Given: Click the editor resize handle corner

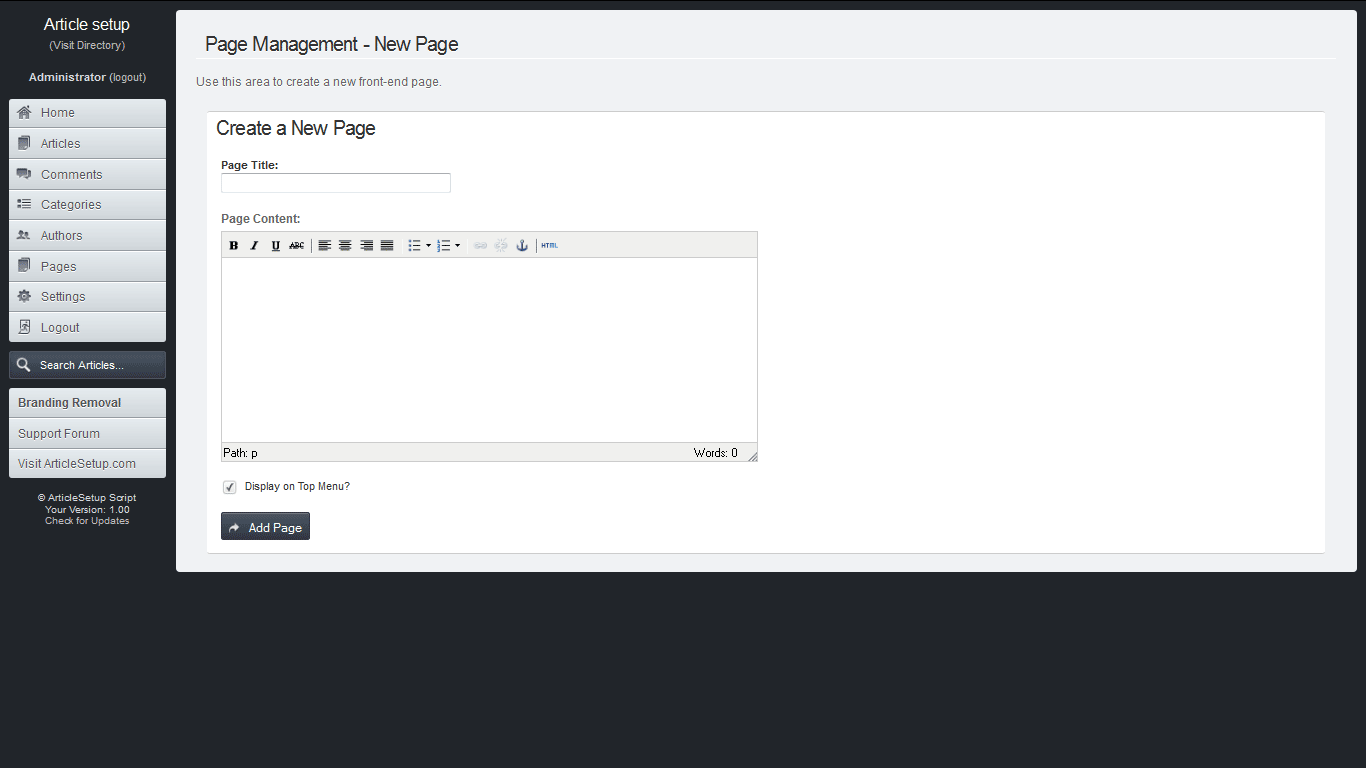Looking at the screenshot, I should [x=753, y=457].
